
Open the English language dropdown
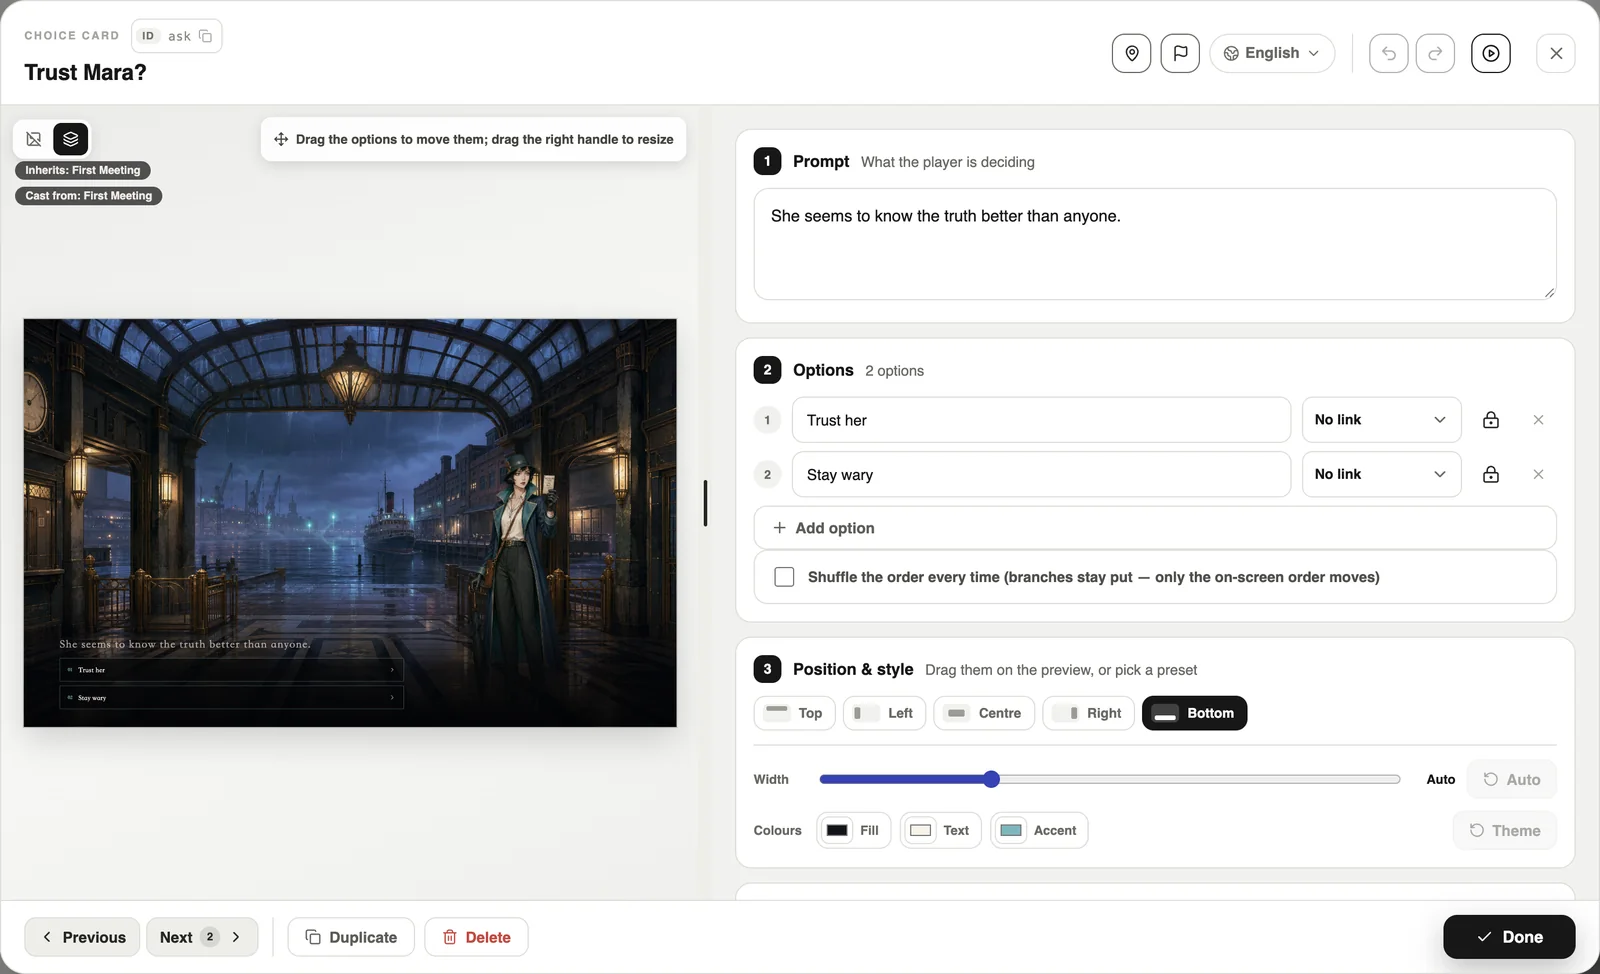coord(1272,53)
